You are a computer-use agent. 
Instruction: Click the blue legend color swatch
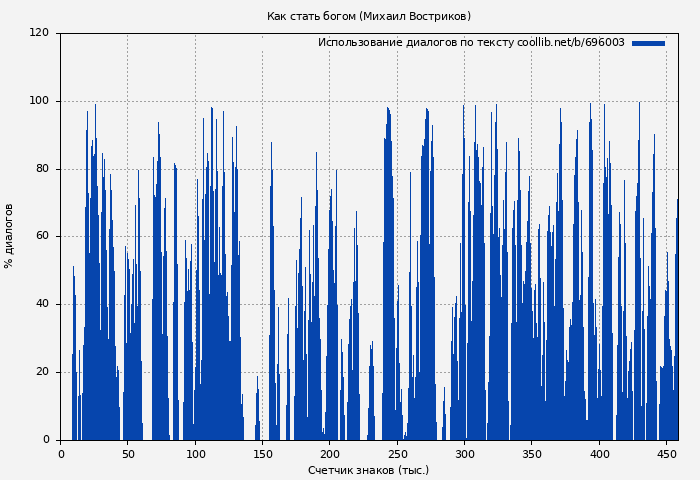[648, 43]
